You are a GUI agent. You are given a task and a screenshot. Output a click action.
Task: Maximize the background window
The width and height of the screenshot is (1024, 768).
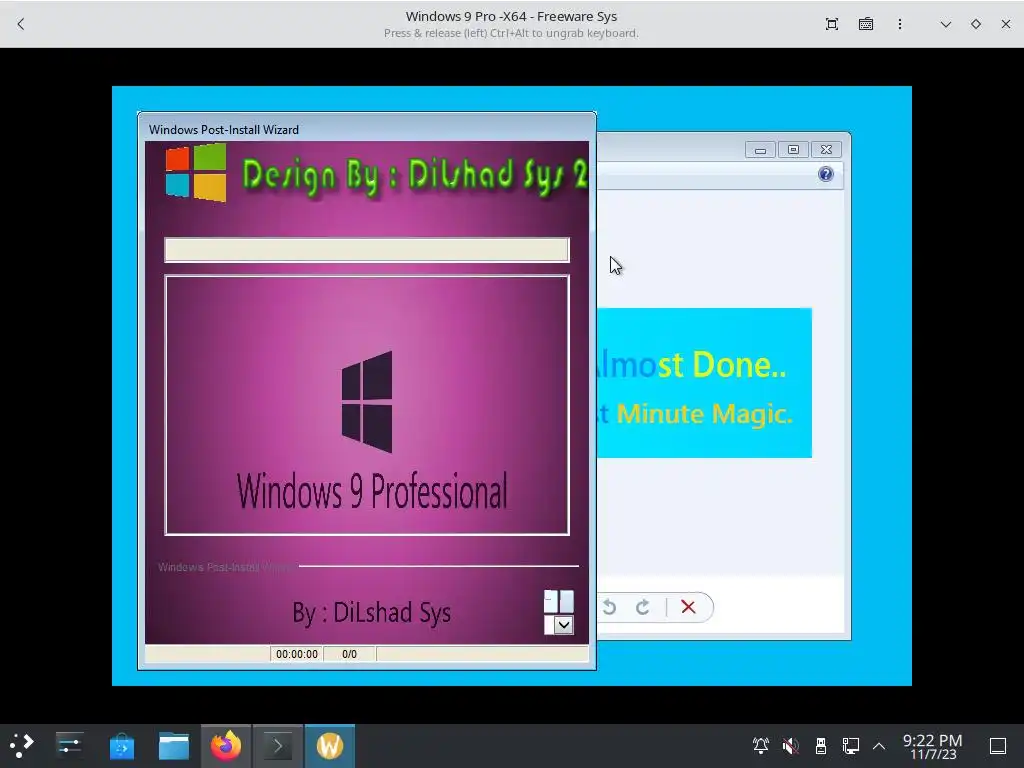coord(793,150)
